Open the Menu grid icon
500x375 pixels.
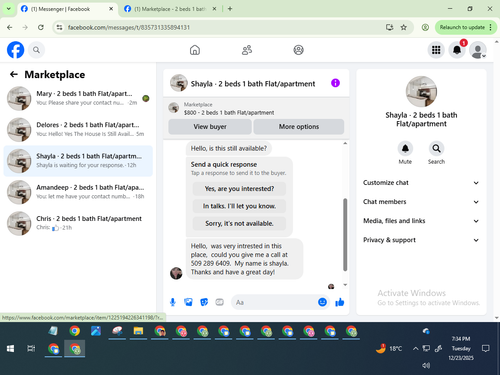point(436,50)
